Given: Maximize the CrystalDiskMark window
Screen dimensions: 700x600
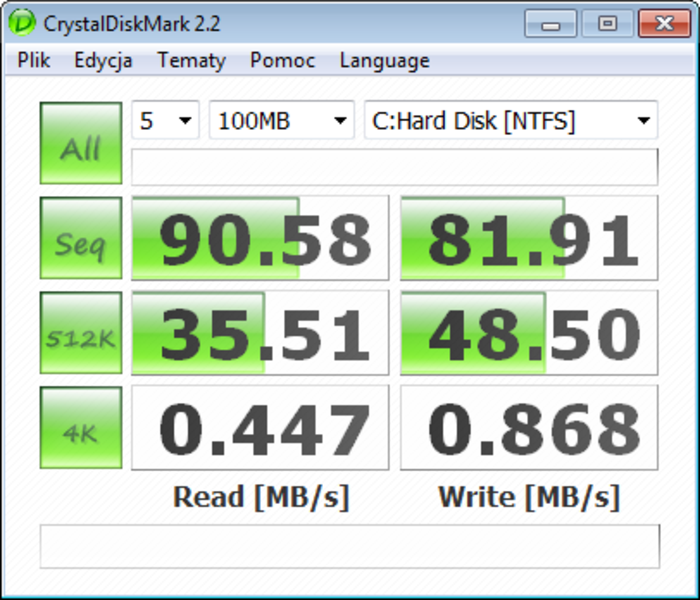Looking at the screenshot, I should pyautogui.click(x=608, y=24).
